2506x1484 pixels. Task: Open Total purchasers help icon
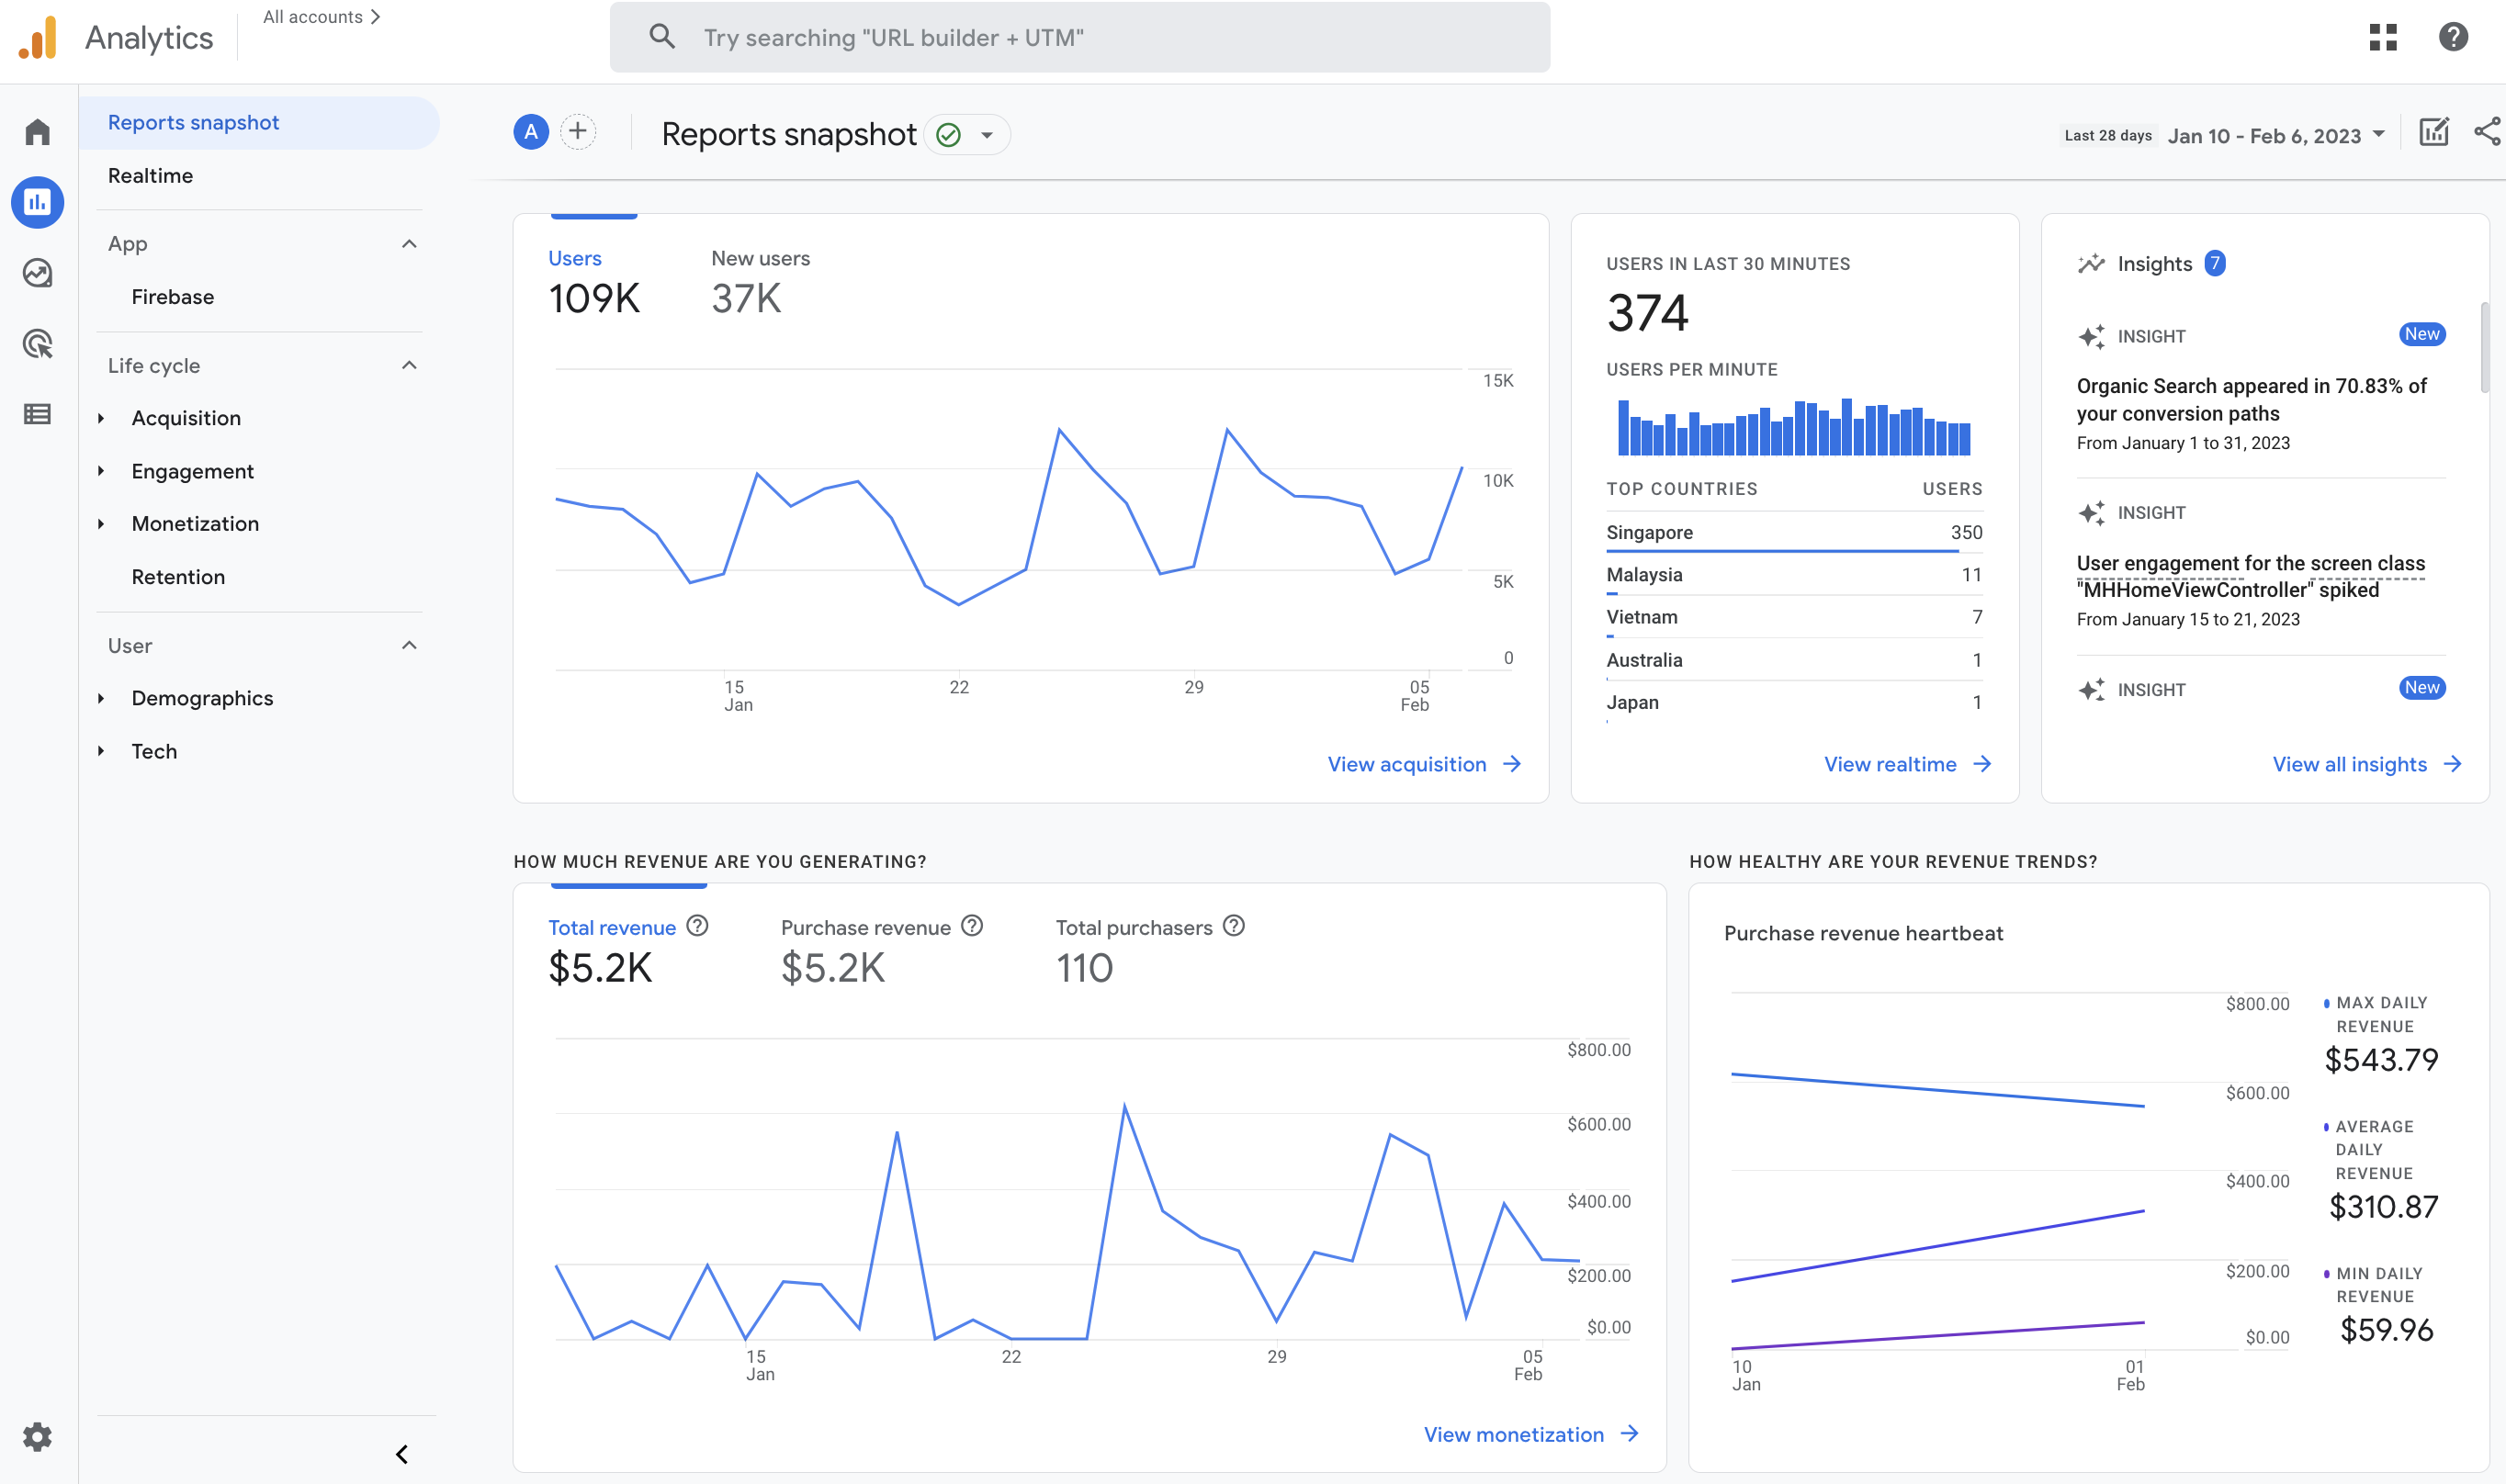pyautogui.click(x=1234, y=926)
